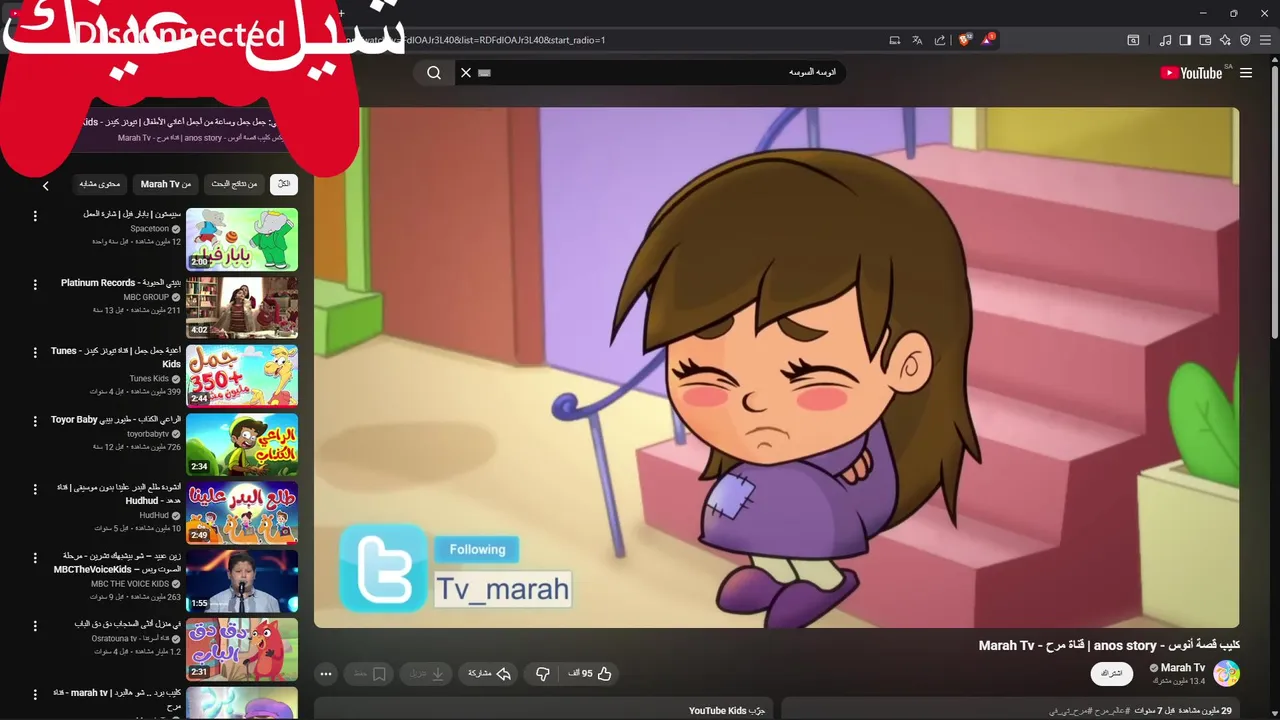Like the video with thumbs up

(x=604, y=674)
